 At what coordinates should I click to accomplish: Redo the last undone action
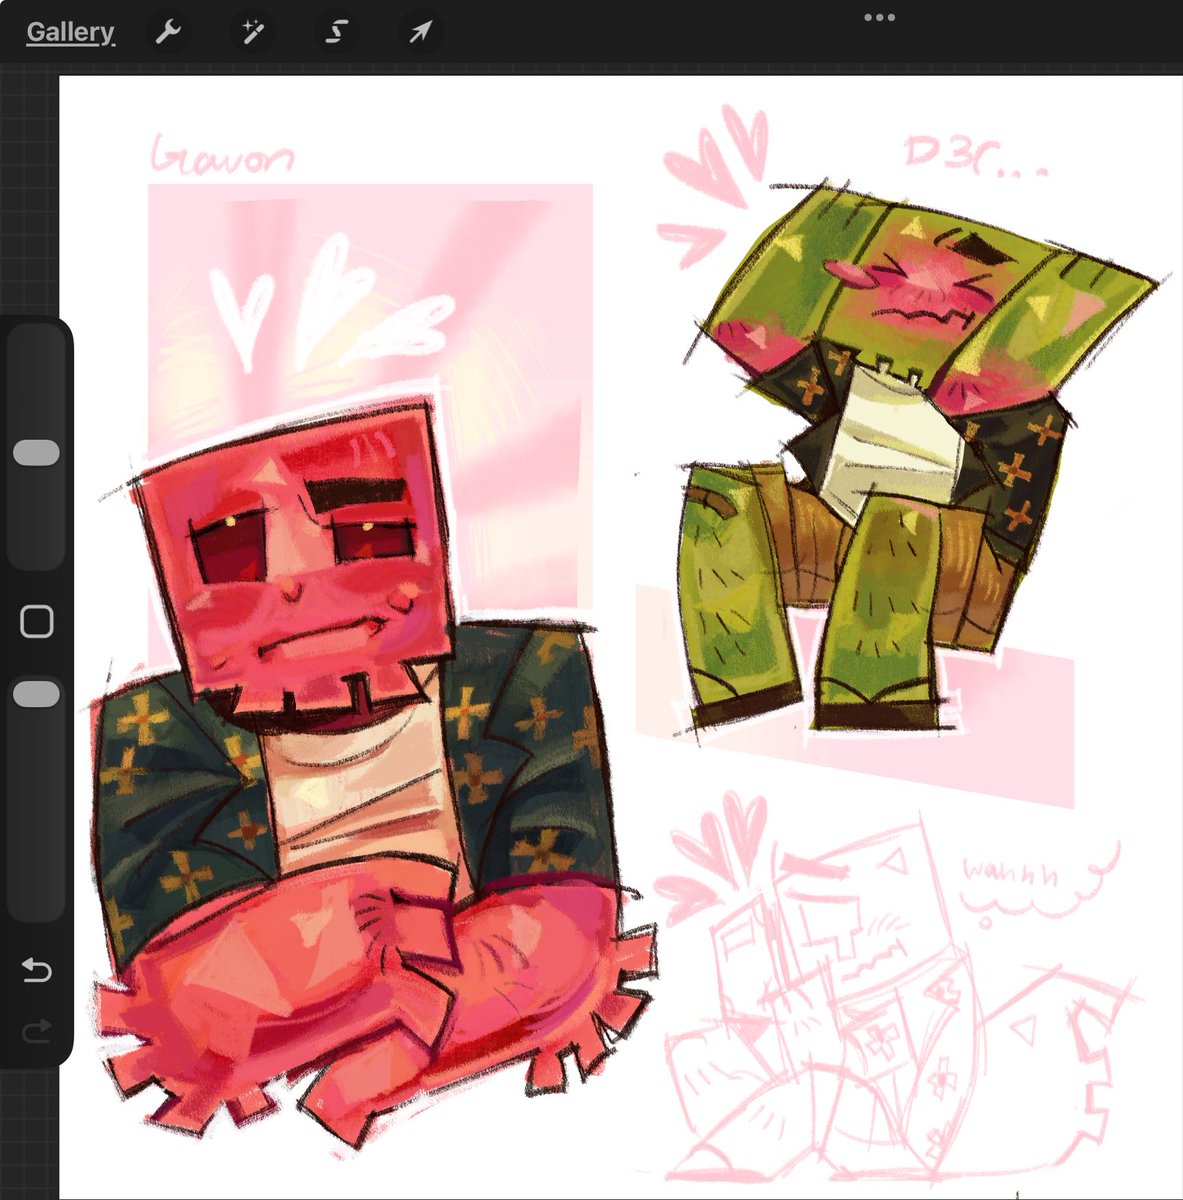pos(36,1030)
